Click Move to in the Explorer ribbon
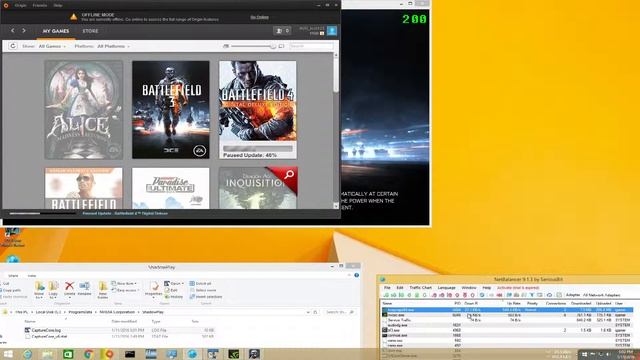This screenshot has height=360, width=640. [39, 289]
